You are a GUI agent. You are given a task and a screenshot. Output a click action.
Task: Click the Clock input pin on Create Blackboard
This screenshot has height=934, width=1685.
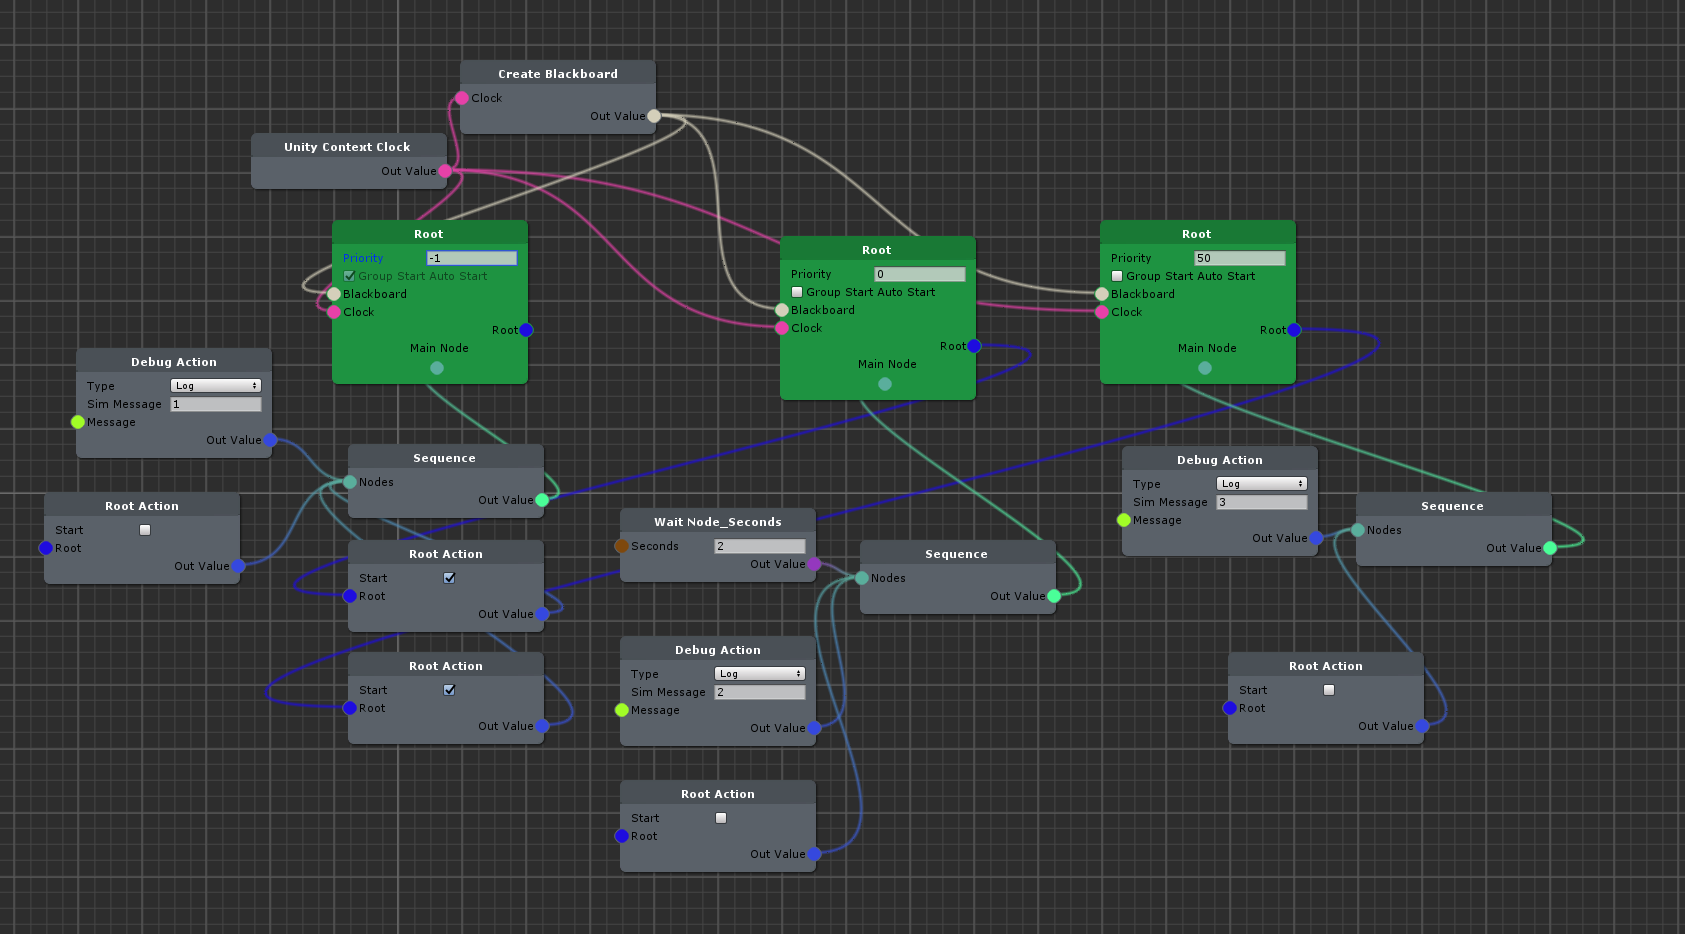coord(462,98)
